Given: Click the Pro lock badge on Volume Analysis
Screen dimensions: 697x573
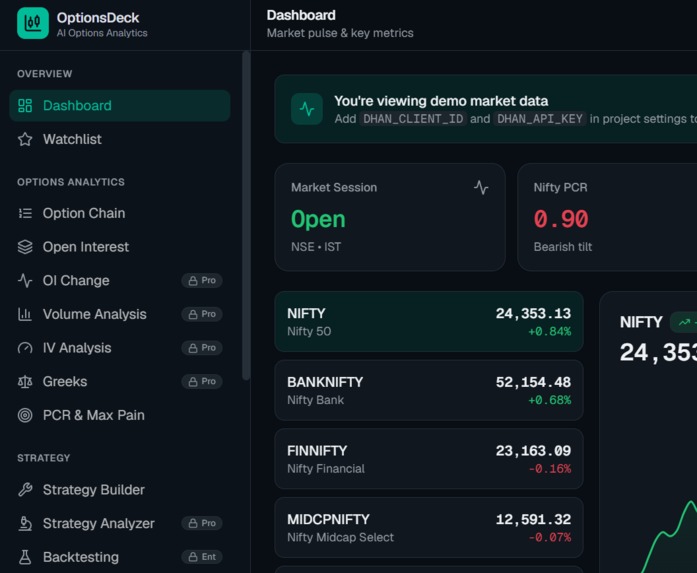Looking at the screenshot, I should (x=202, y=314).
